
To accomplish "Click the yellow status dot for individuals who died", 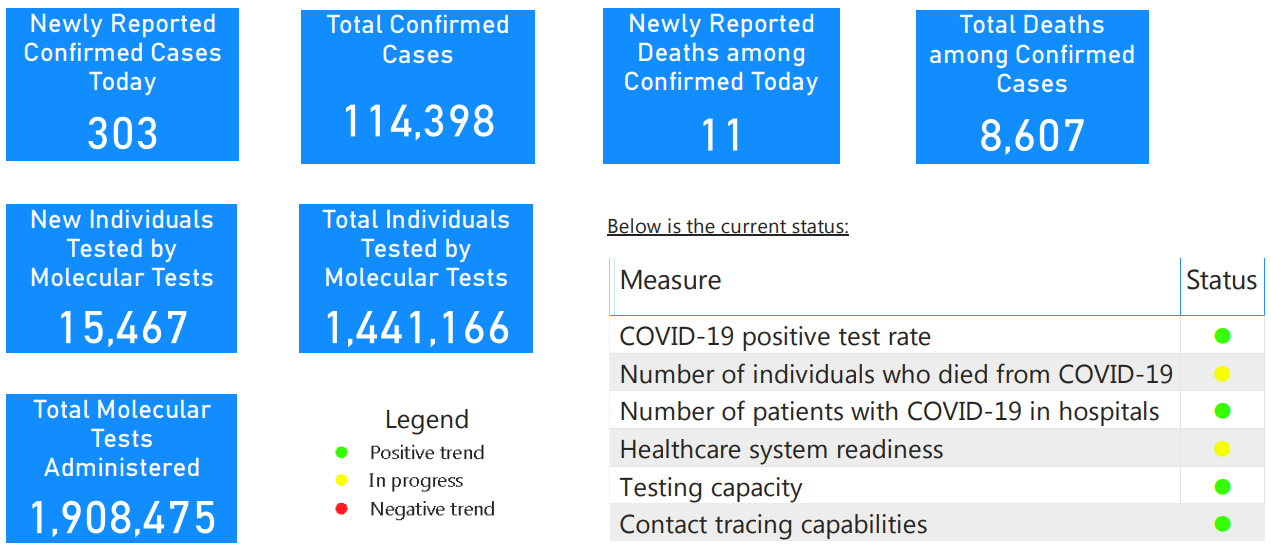I will pos(1222,374).
